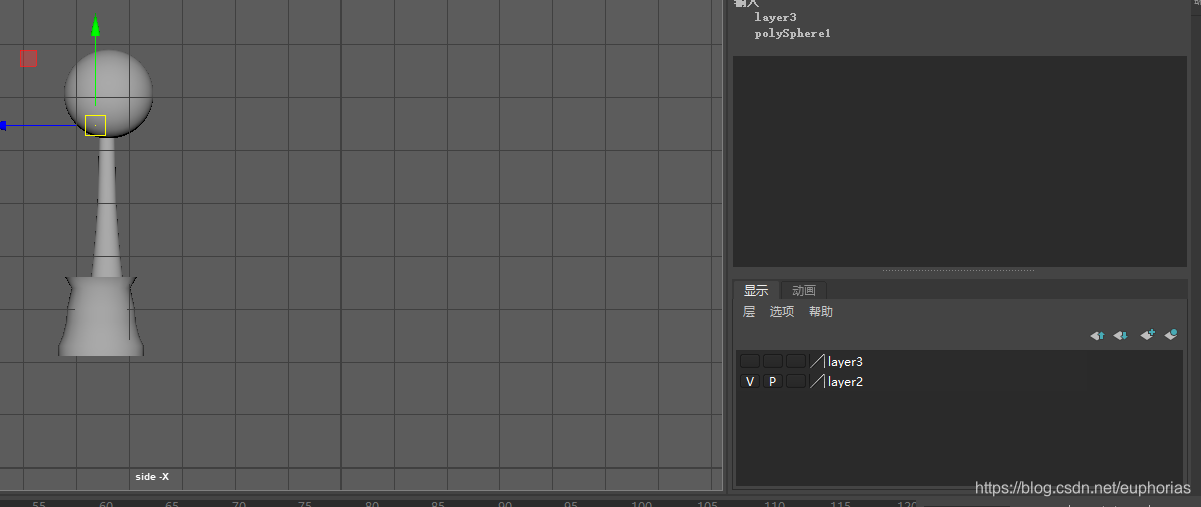Toggle visibility box for layer3
This screenshot has height=507, width=1201.
[x=750, y=361]
